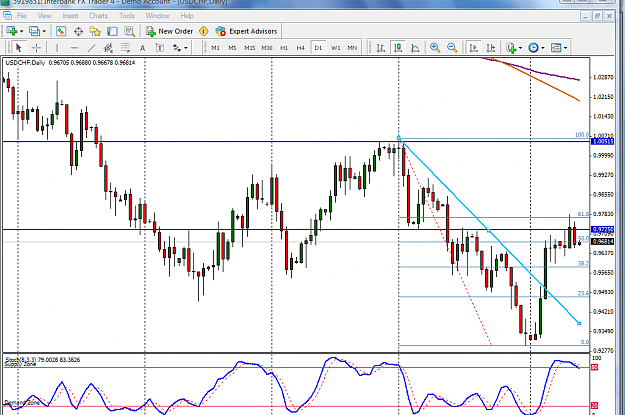The height and width of the screenshot is (415, 625).
Task: Open the Window menu
Action: point(157,16)
